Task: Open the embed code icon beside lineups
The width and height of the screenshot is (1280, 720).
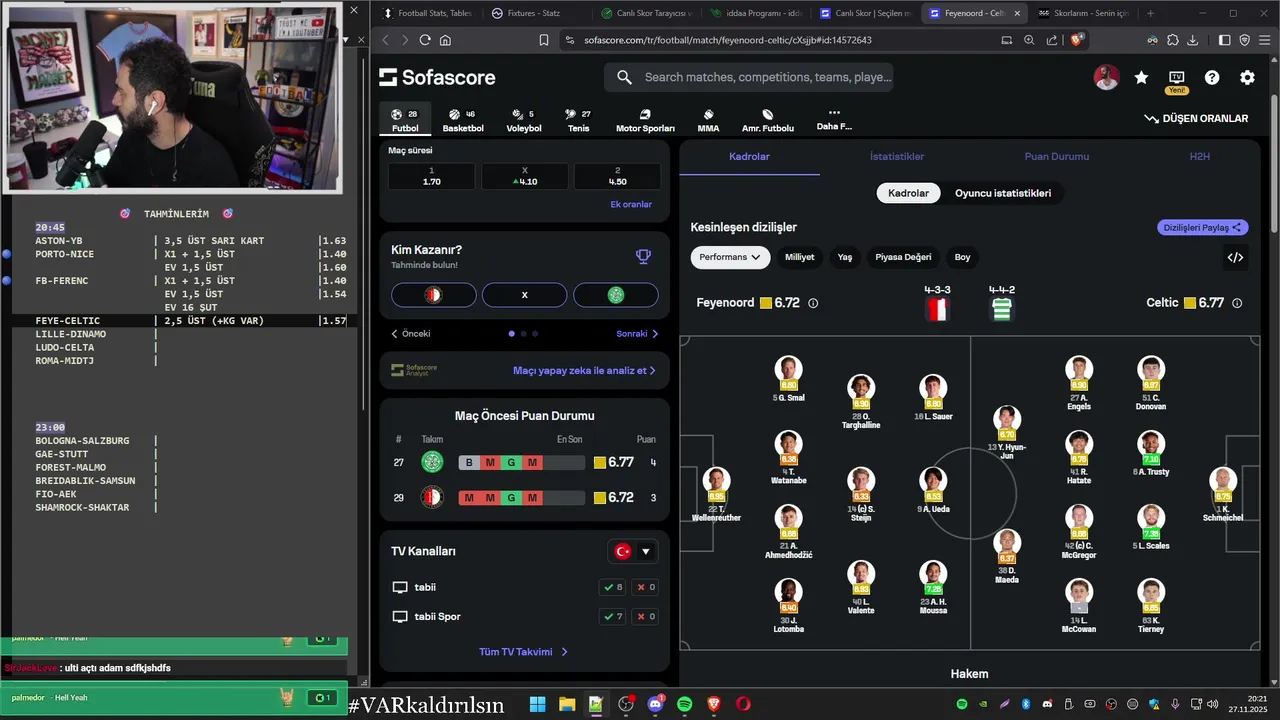Action: (1235, 257)
